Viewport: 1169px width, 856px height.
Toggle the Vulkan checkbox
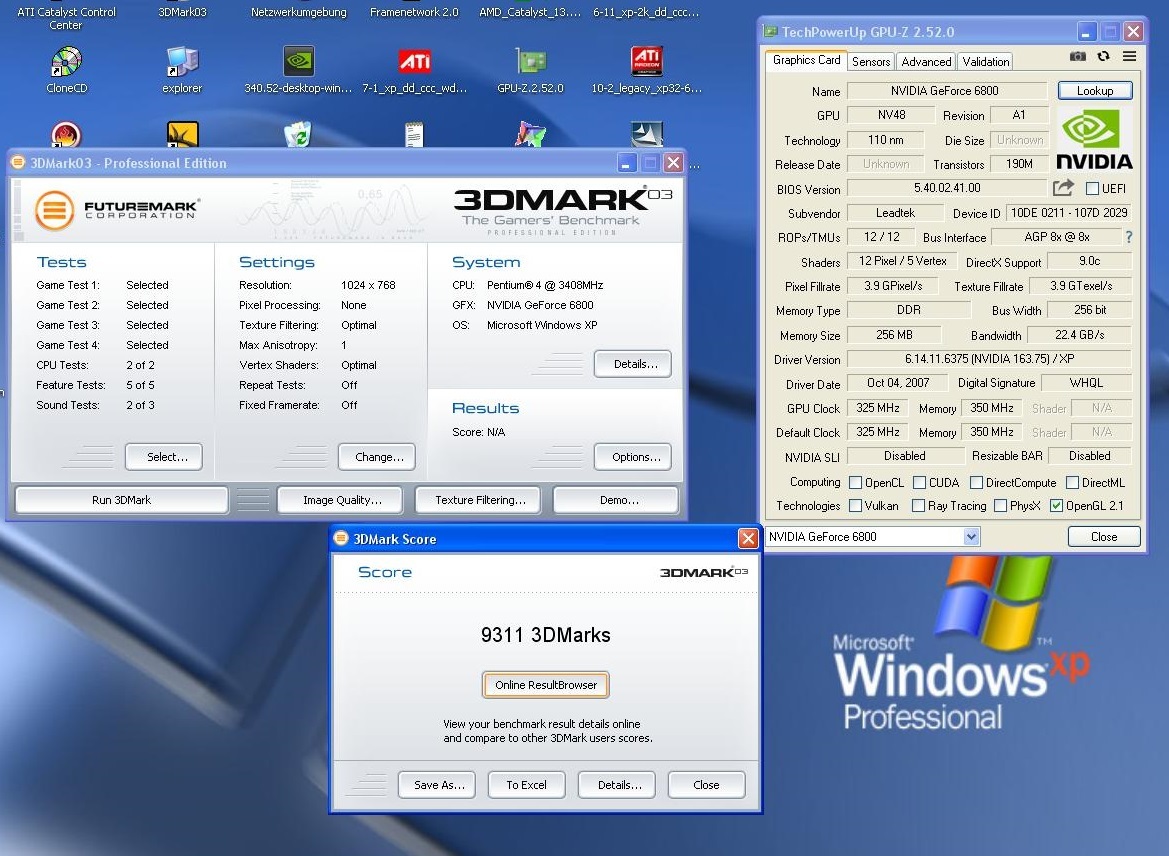click(856, 506)
